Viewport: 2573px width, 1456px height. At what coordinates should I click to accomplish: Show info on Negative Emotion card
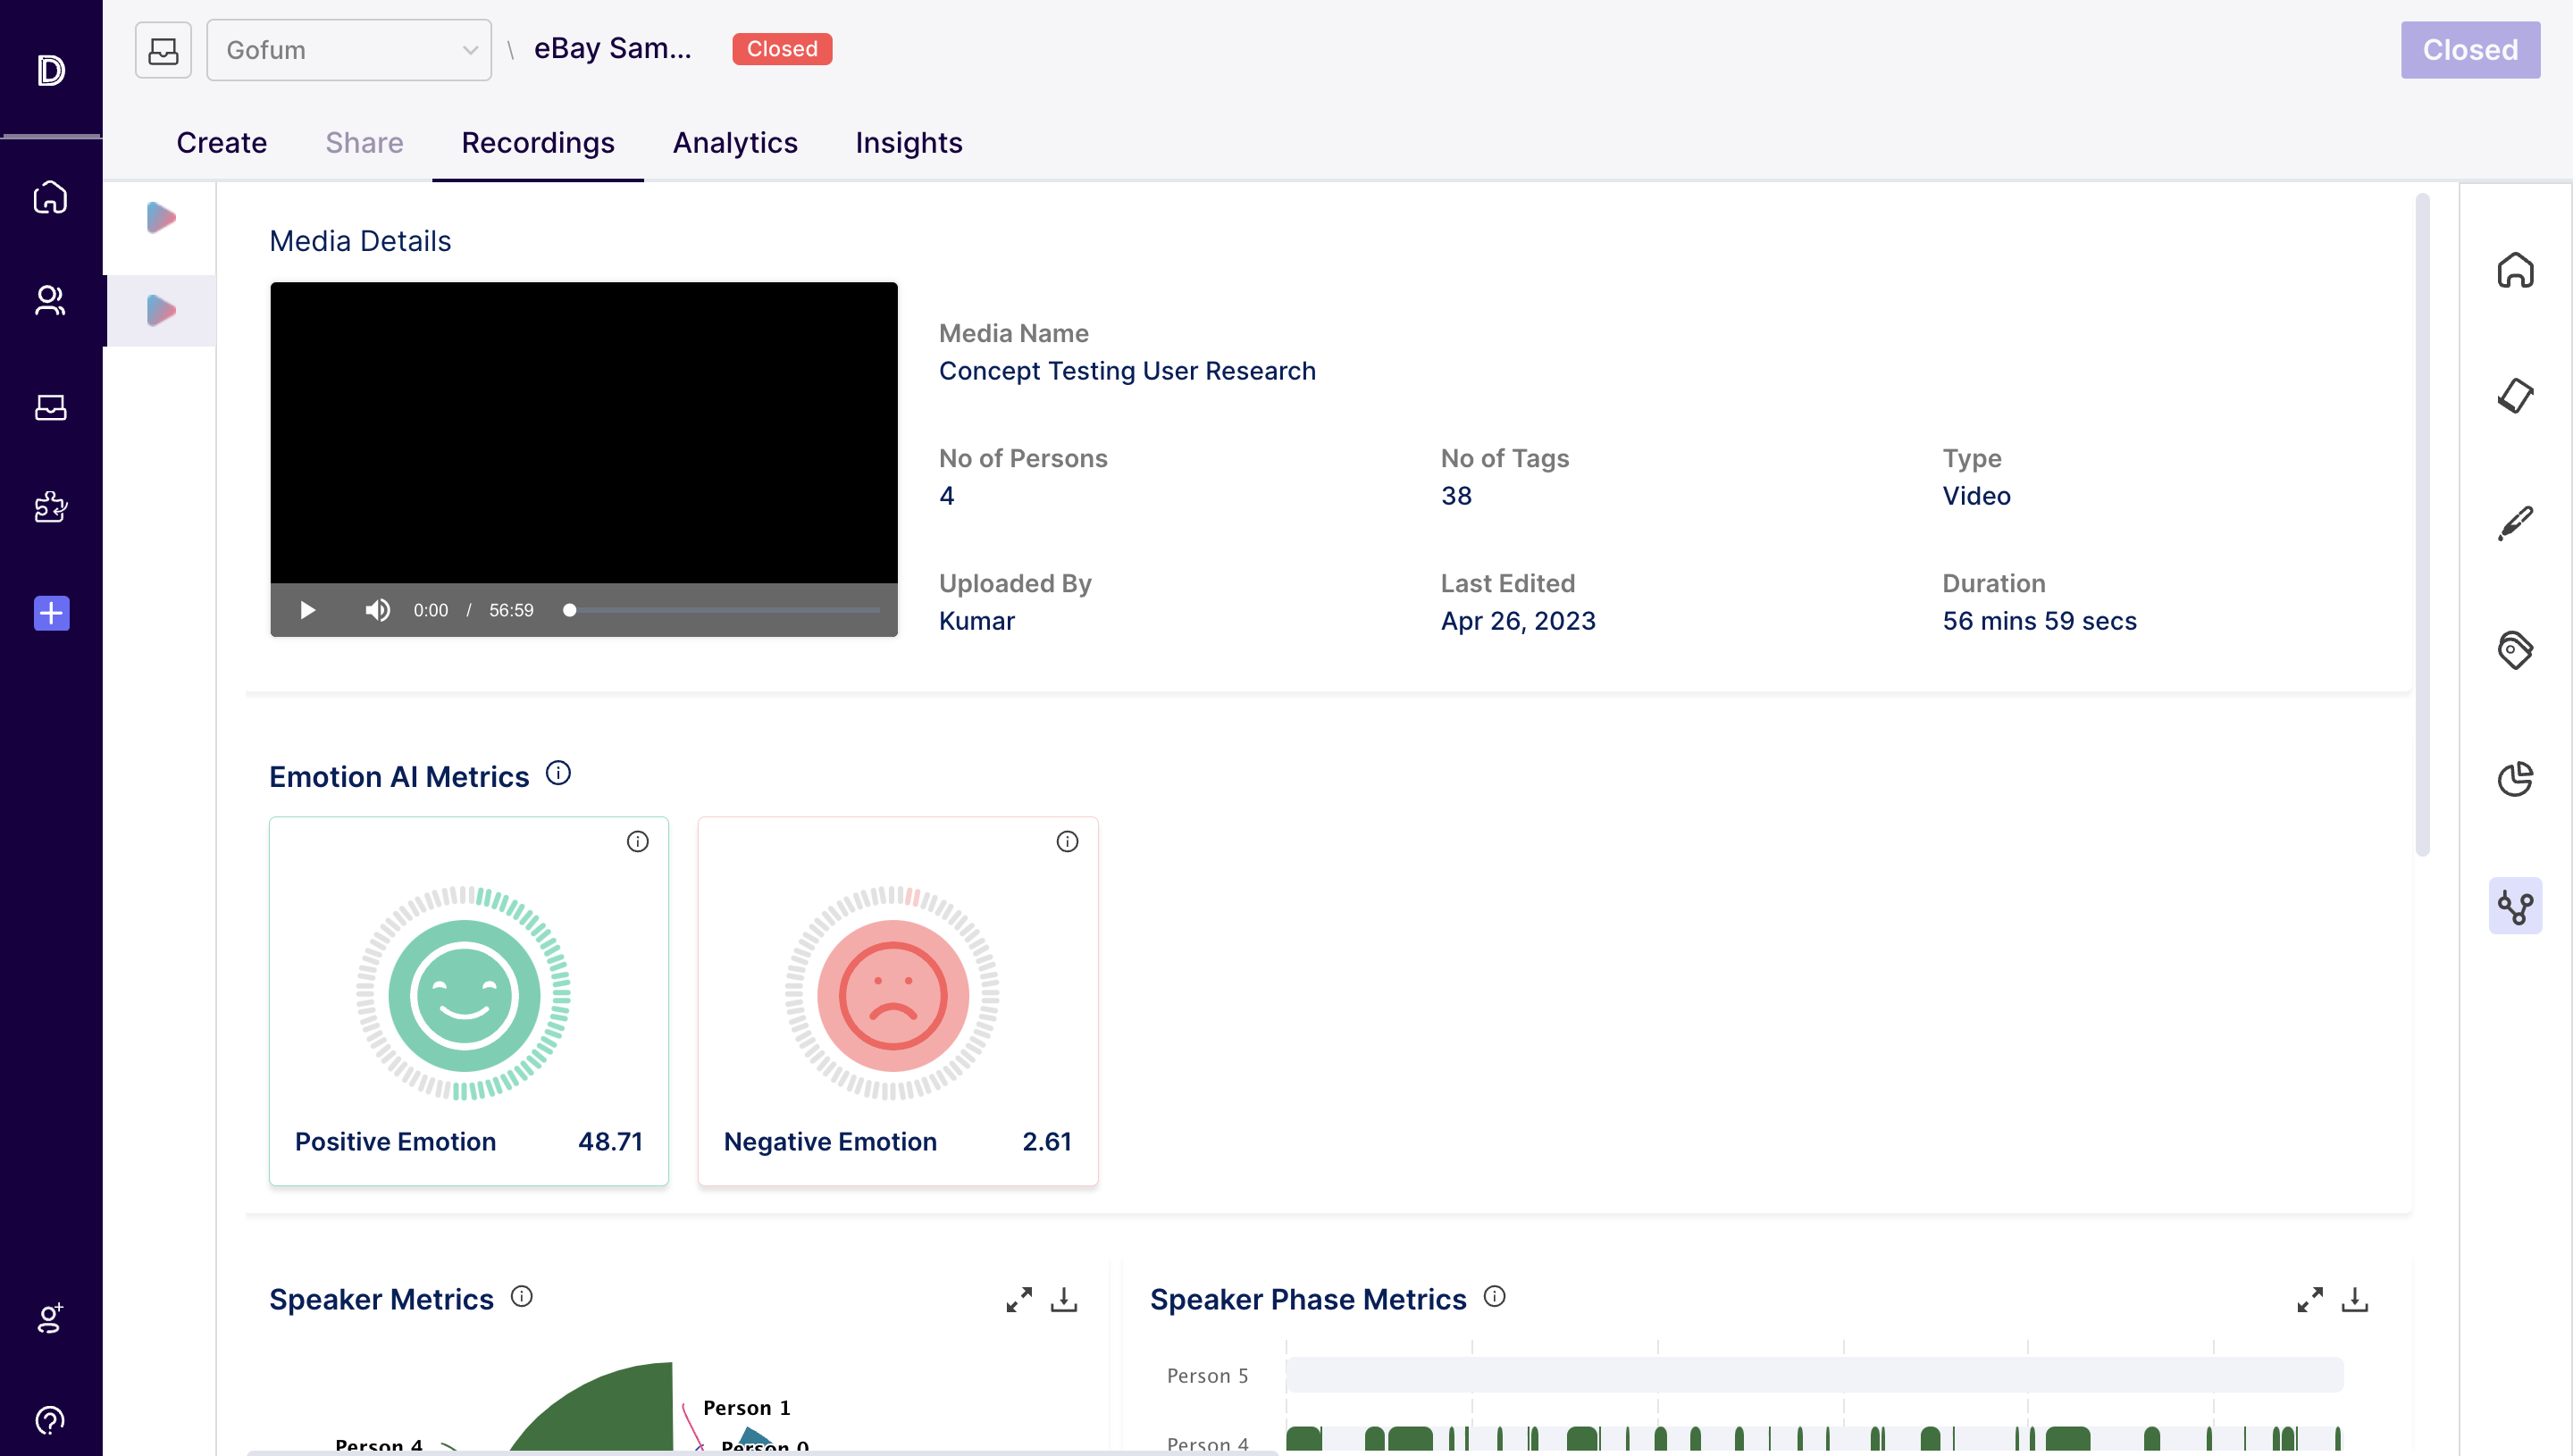coord(1067,842)
